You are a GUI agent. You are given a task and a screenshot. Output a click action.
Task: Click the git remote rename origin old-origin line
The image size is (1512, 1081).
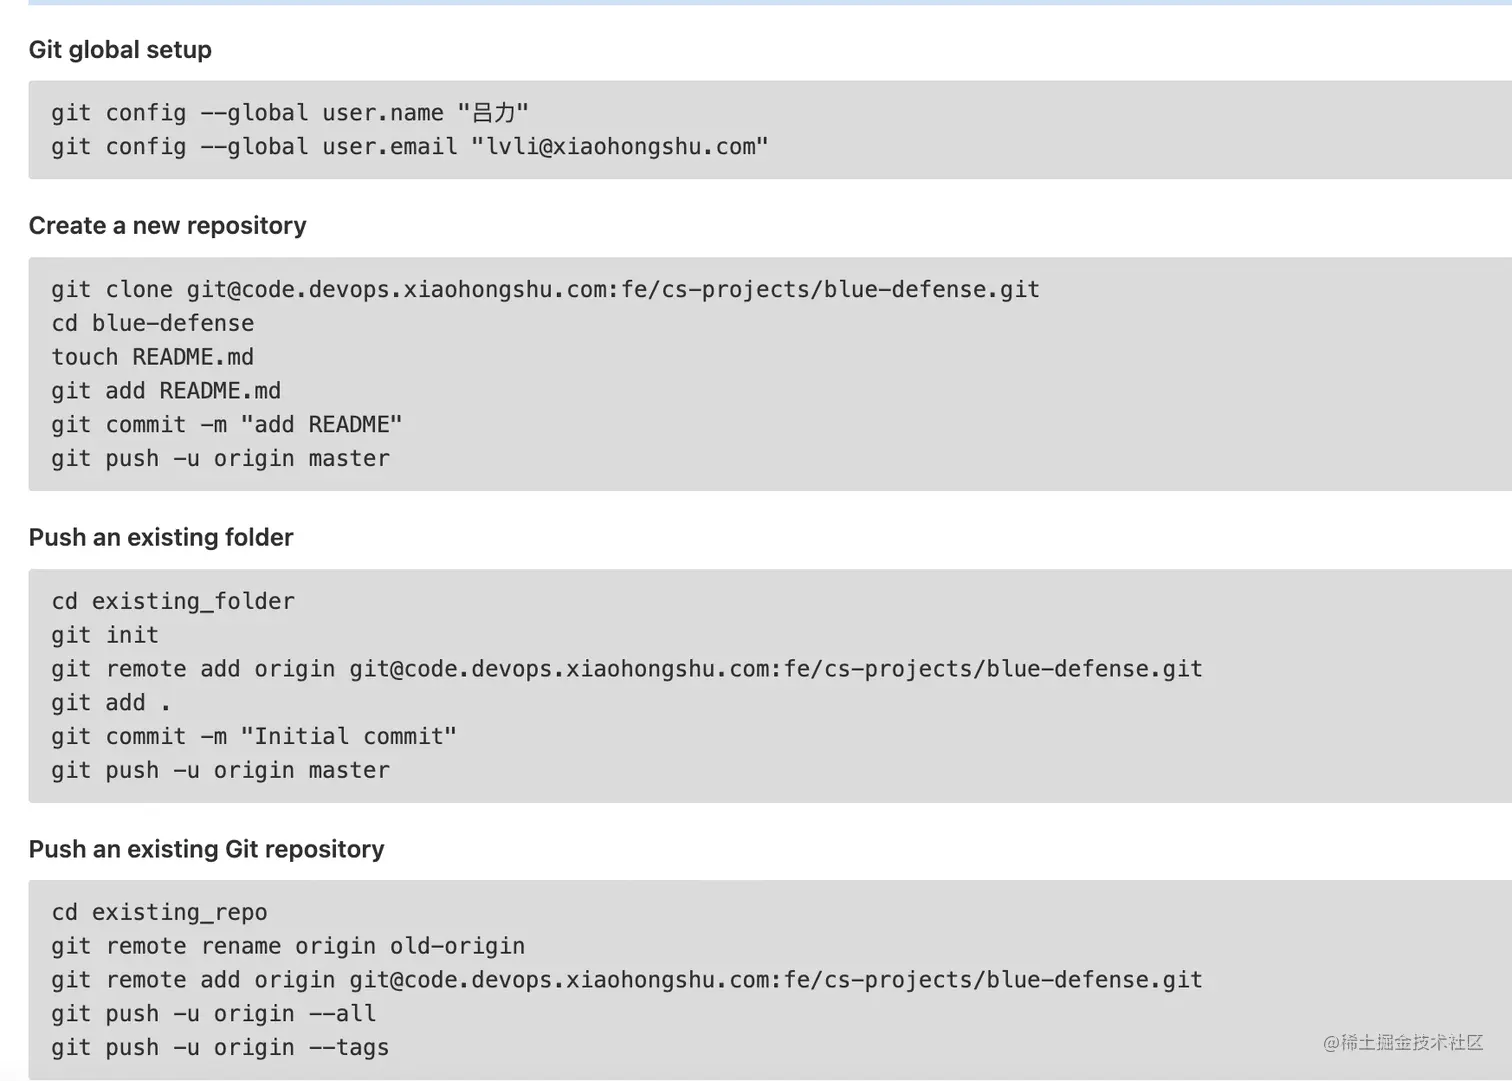[288, 946]
